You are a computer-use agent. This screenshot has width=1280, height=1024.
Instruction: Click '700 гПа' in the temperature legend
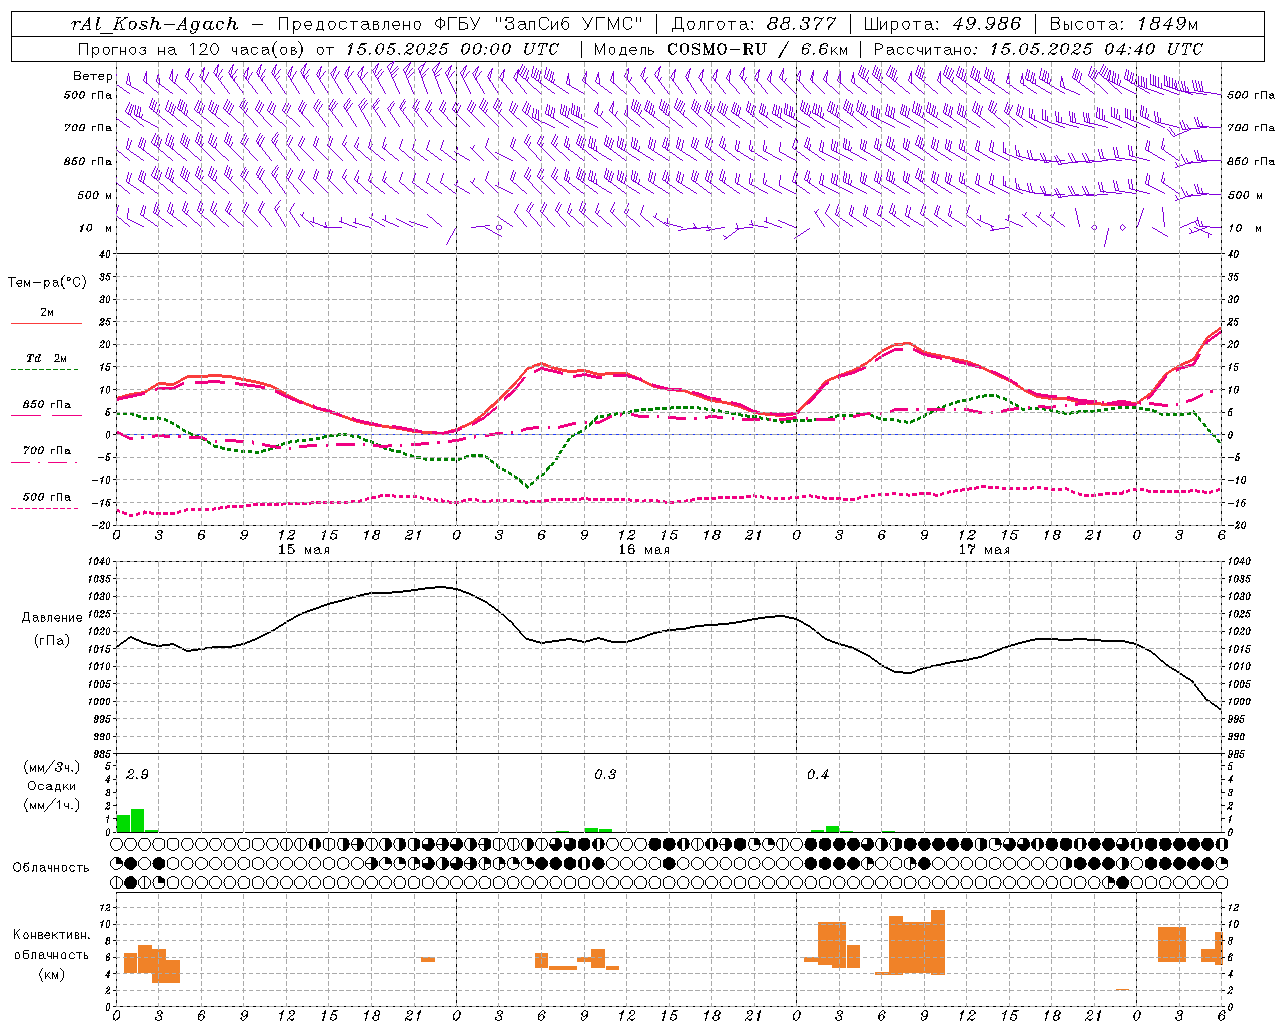(x=47, y=450)
